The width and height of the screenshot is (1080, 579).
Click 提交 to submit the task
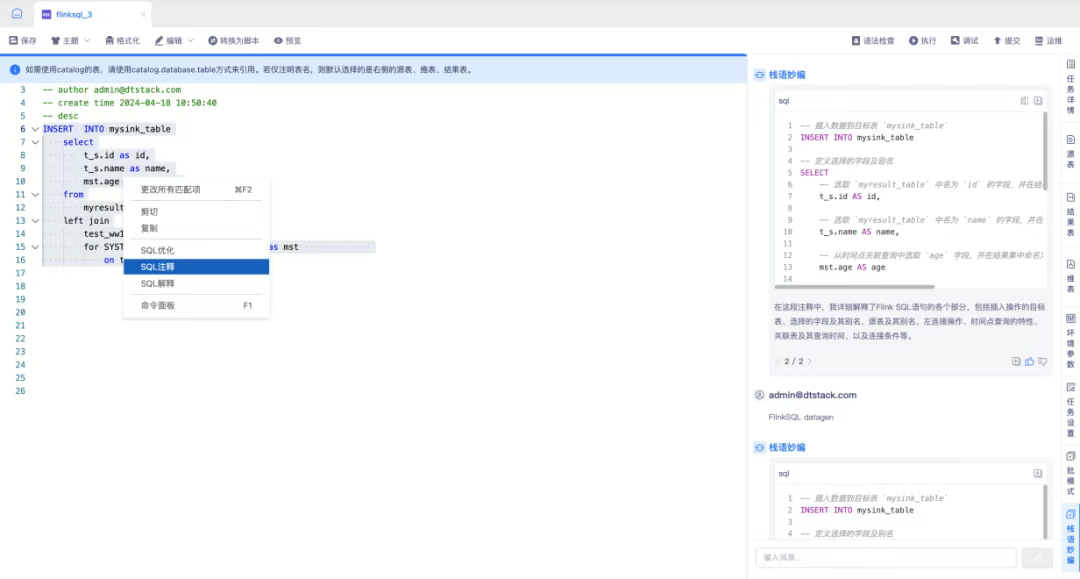coord(1006,41)
